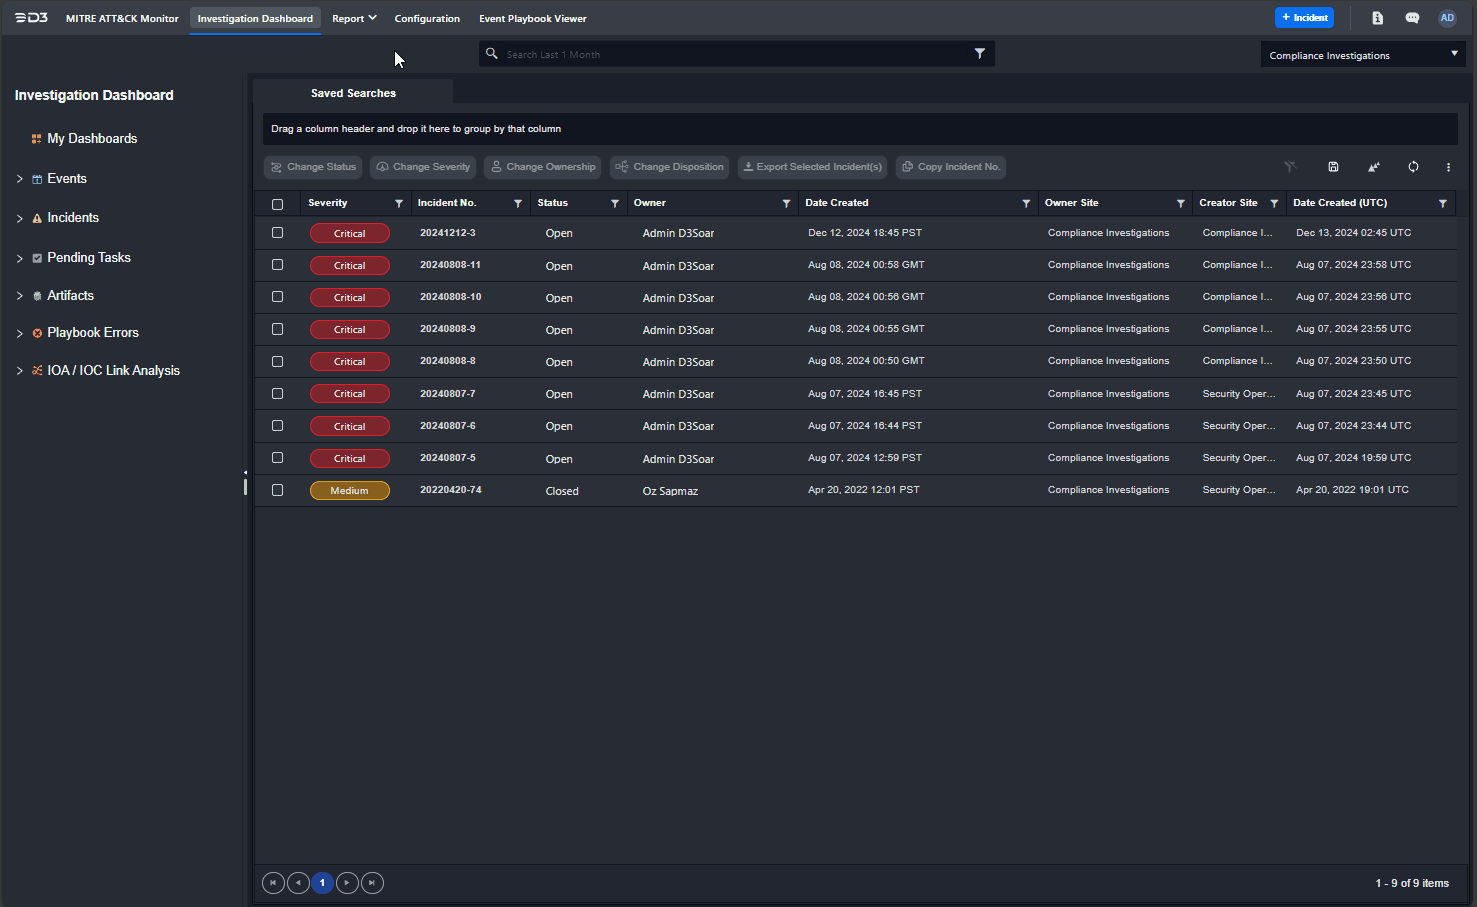Check the box for incident 20241212-3
This screenshot has height=907, width=1477.
tap(278, 233)
